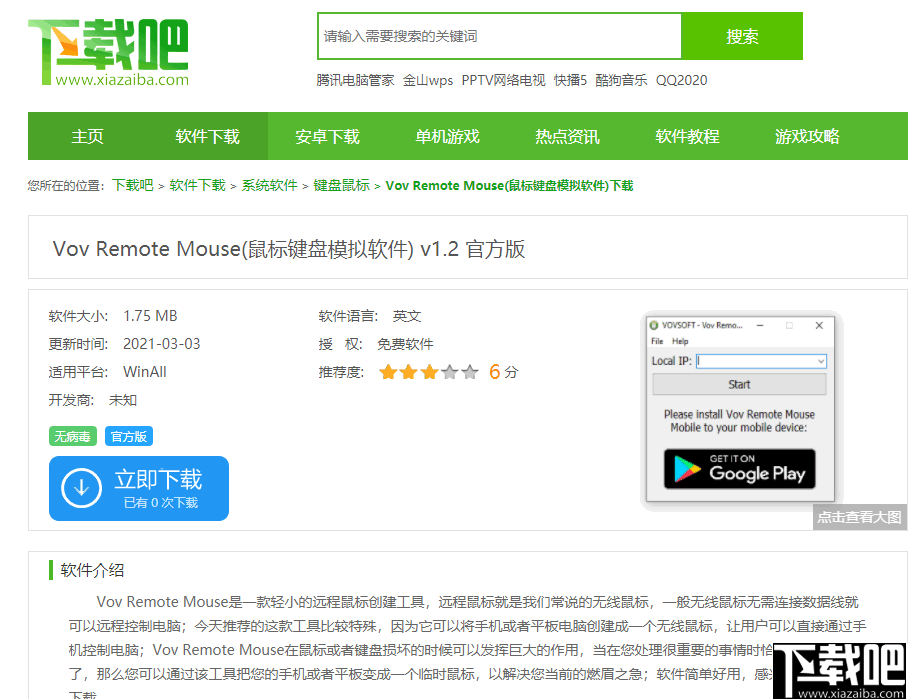
Task: Click the Vov Remote Mouse screenshot thumbnail
Action: coord(741,409)
